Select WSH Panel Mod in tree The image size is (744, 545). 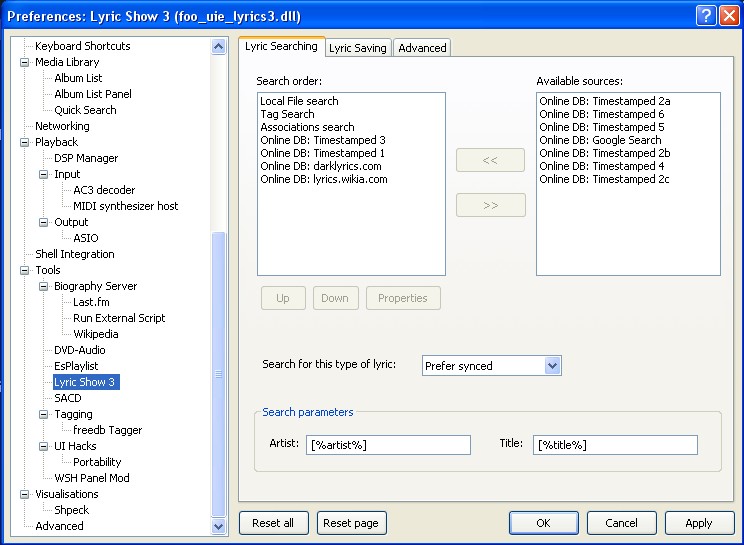92,478
